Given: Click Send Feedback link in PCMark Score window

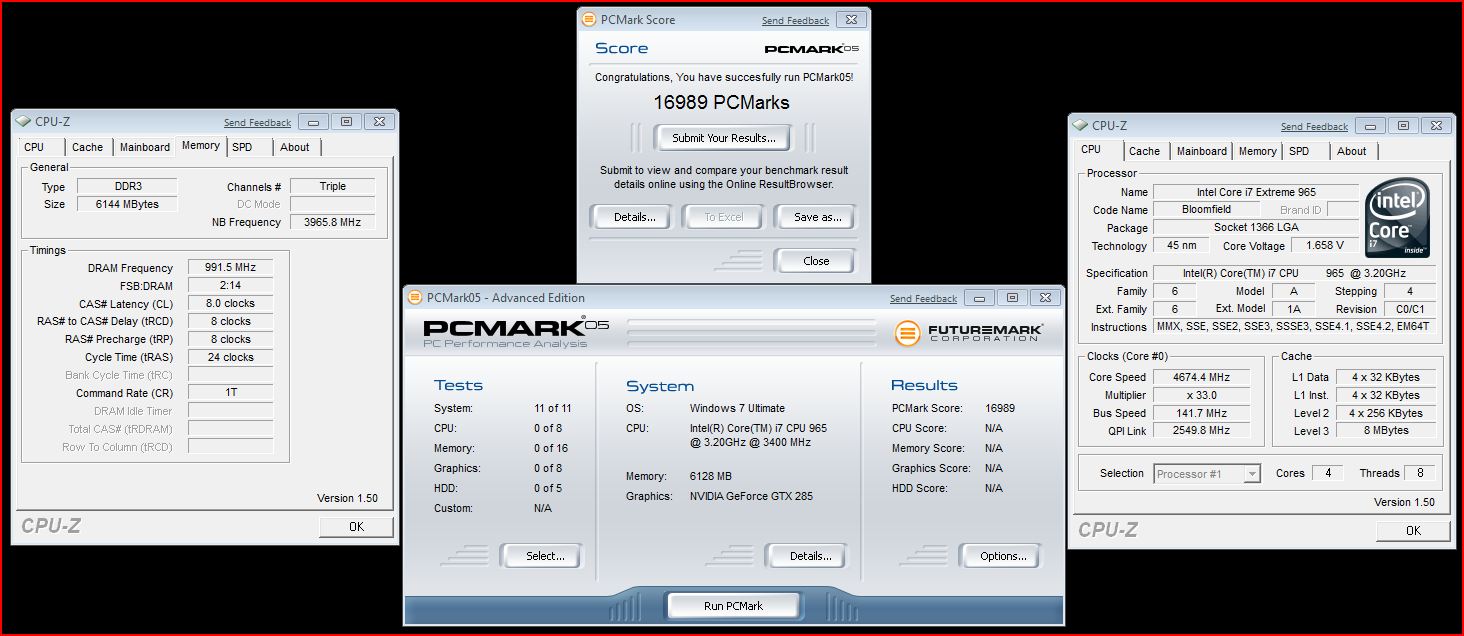Looking at the screenshot, I should pos(795,20).
